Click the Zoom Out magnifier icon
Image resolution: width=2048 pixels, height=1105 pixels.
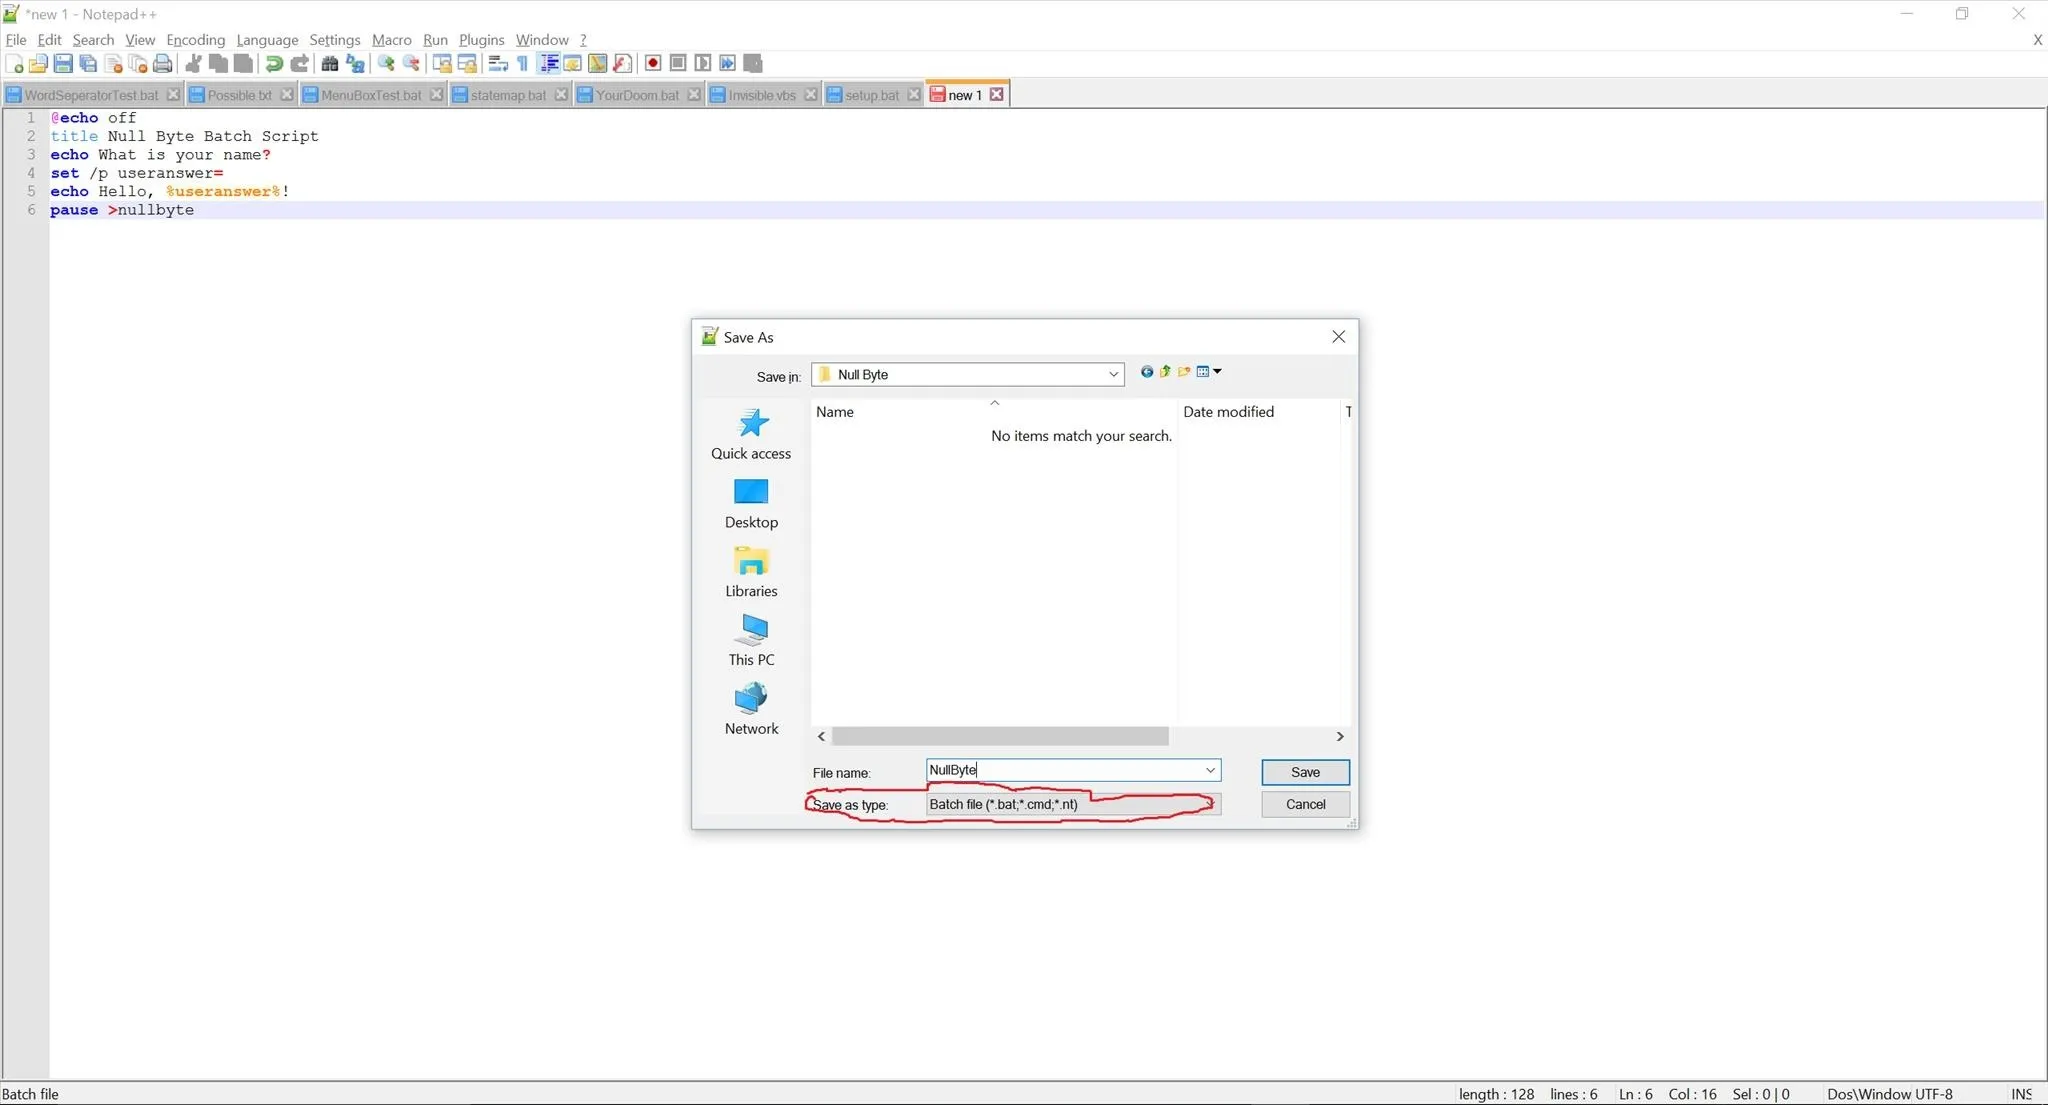pos(411,64)
